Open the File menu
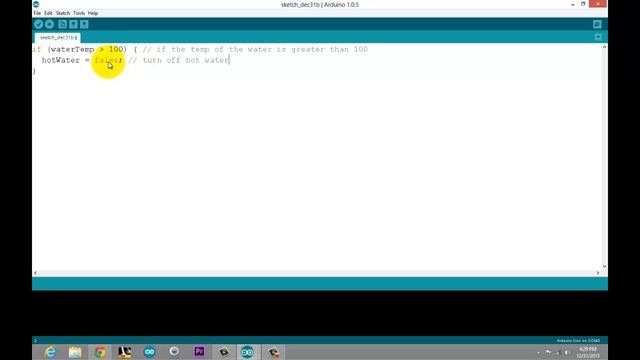Image resolution: width=640 pixels, height=360 pixels. tap(37, 13)
